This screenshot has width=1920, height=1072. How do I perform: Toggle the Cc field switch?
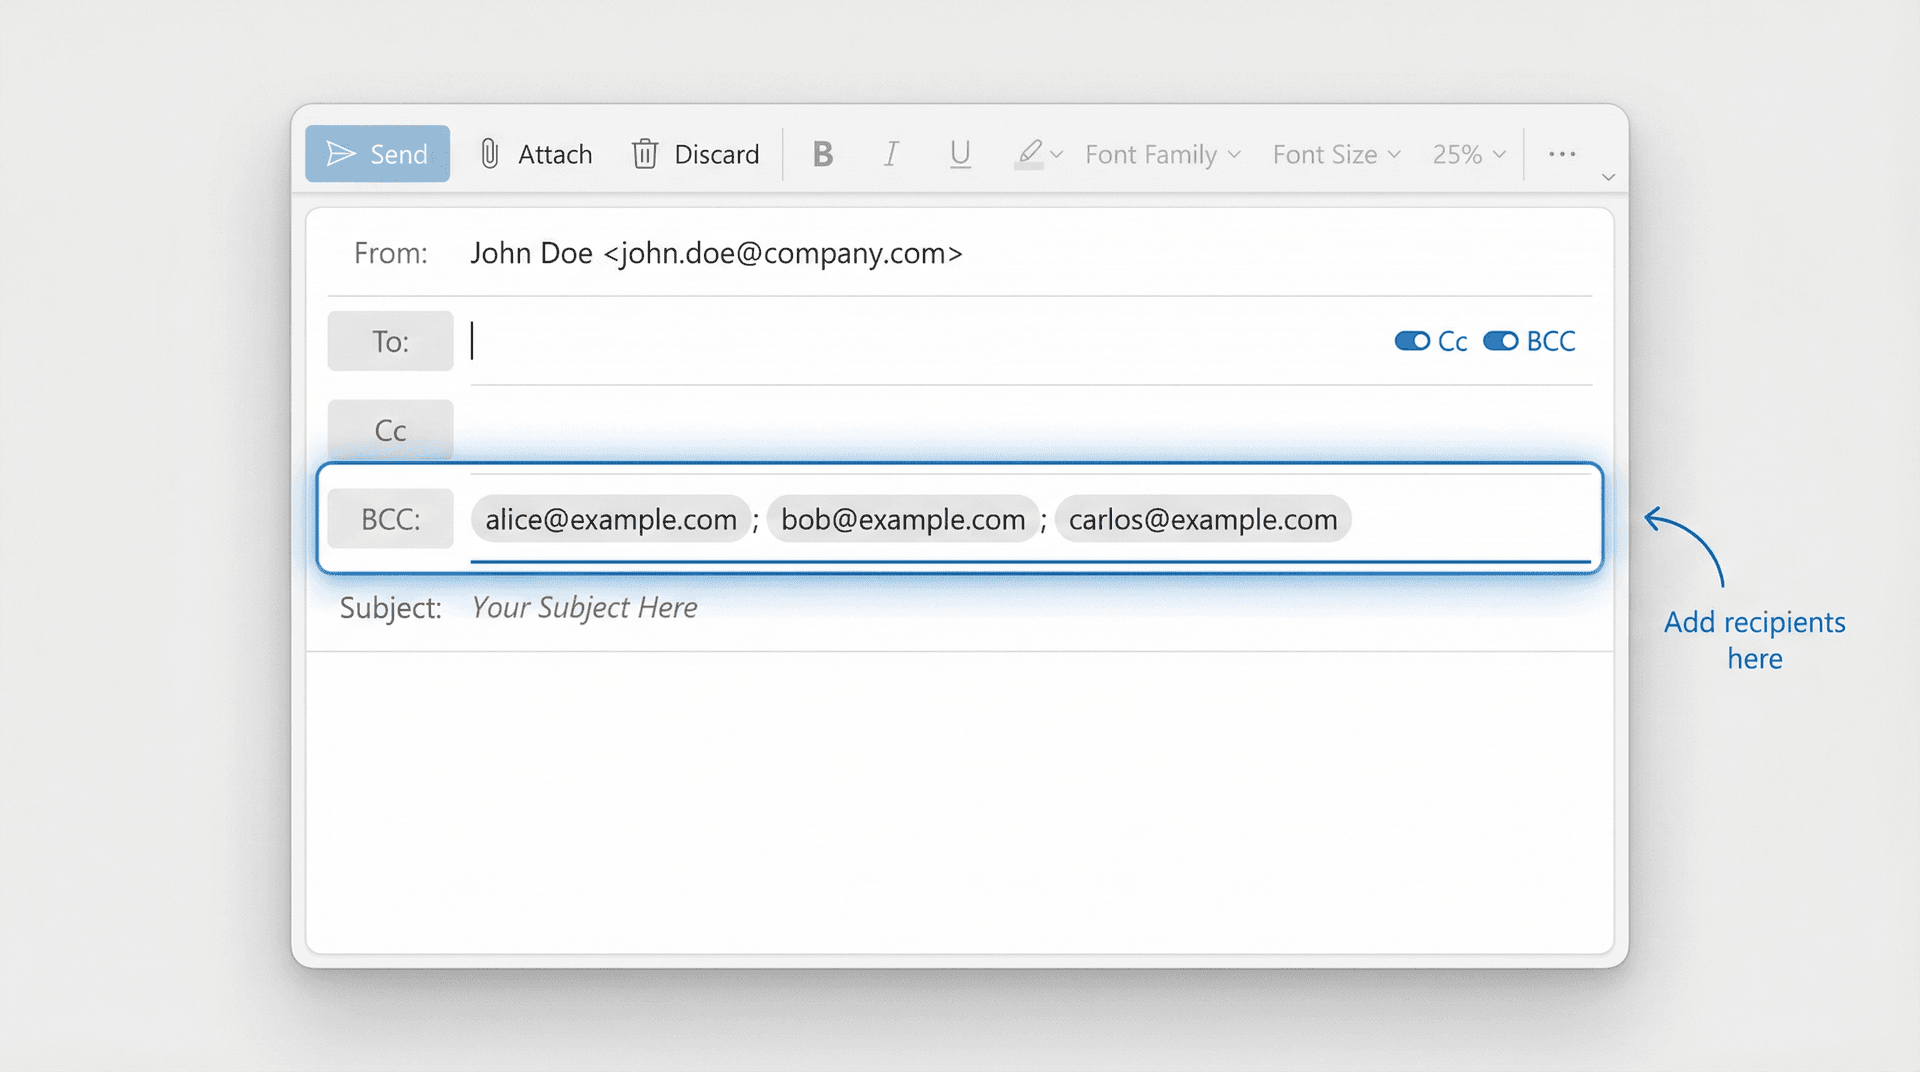1412,341
